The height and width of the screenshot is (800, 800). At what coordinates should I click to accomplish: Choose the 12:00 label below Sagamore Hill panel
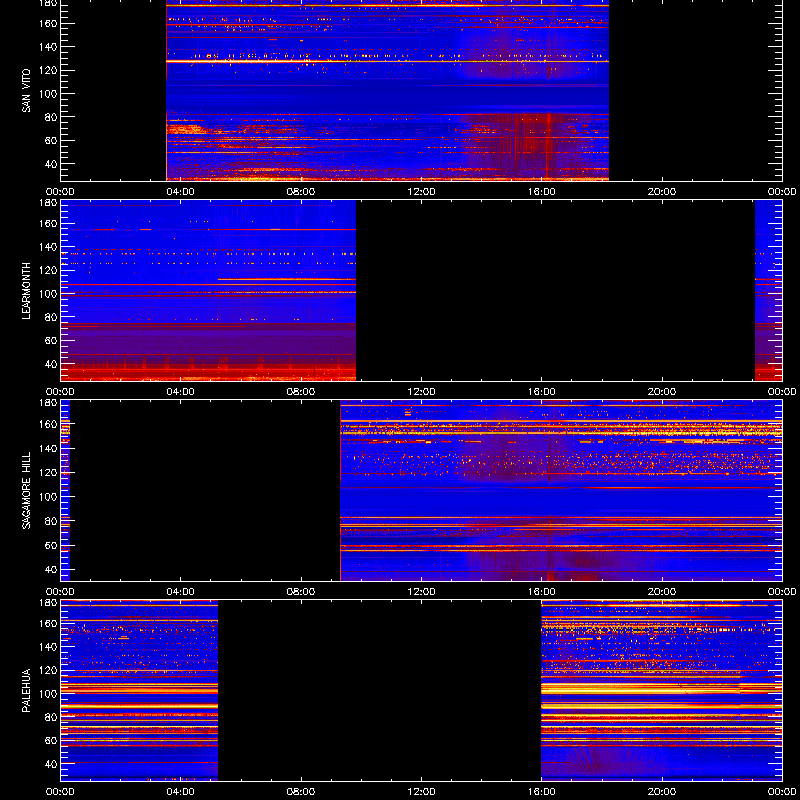[421, 592]
